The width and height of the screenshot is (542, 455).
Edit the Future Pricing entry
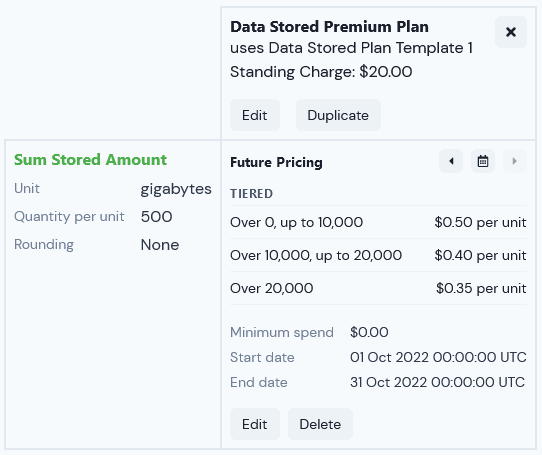pos(255,424)
